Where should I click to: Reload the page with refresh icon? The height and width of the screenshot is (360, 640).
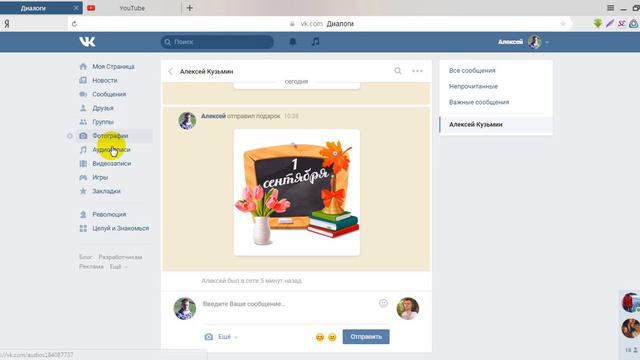pos(74,24)
